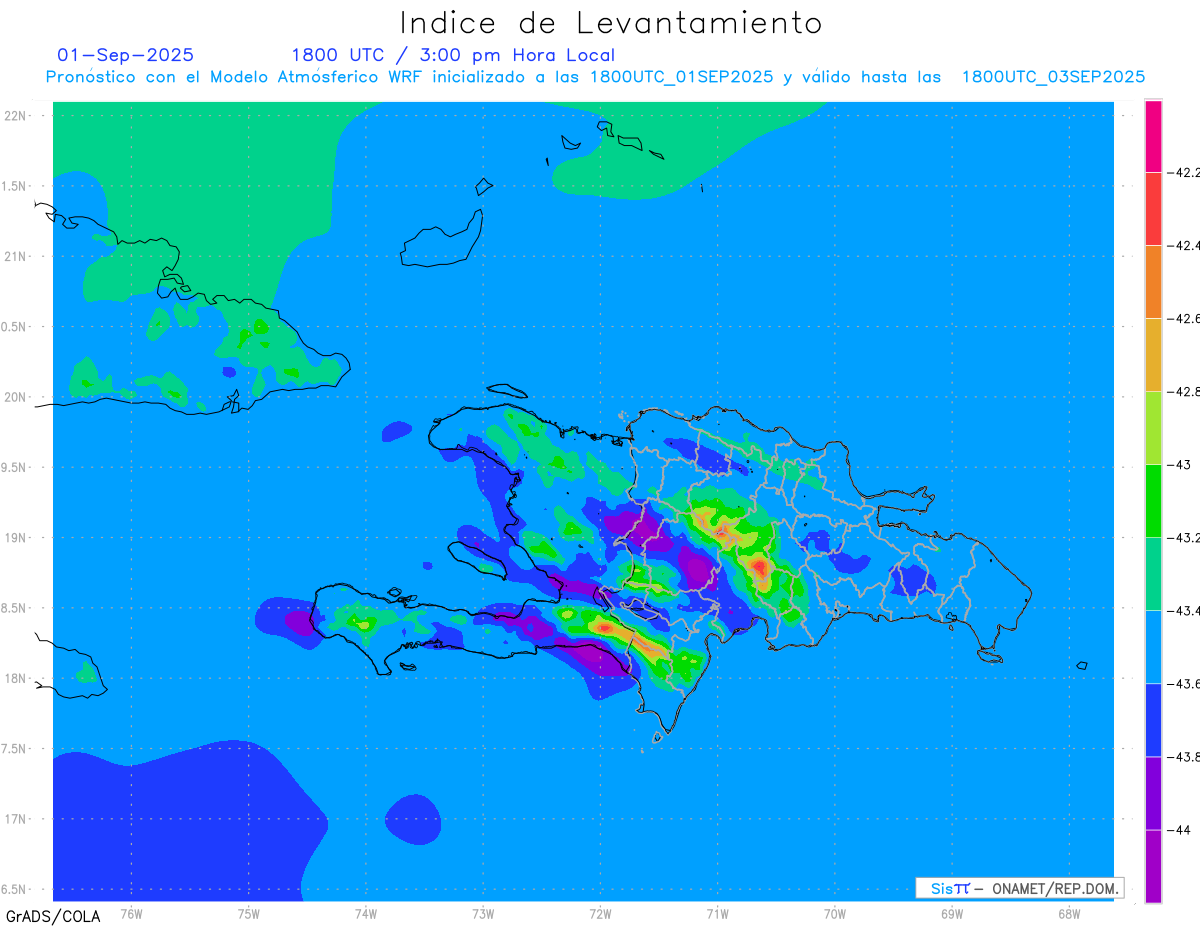Click the '76W' longitude label
This screenshot has height=927, width=1200.
[131, 912]
